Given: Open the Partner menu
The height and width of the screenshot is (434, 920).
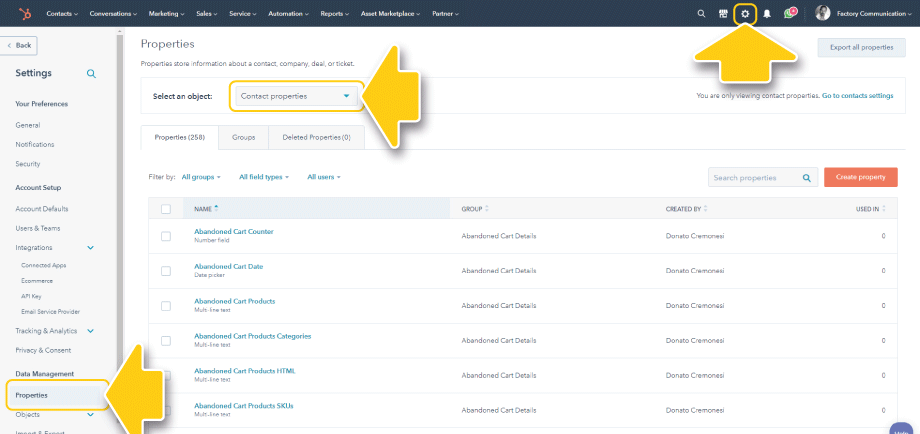Looking at the screenshot, I should (x=445, y=13).
